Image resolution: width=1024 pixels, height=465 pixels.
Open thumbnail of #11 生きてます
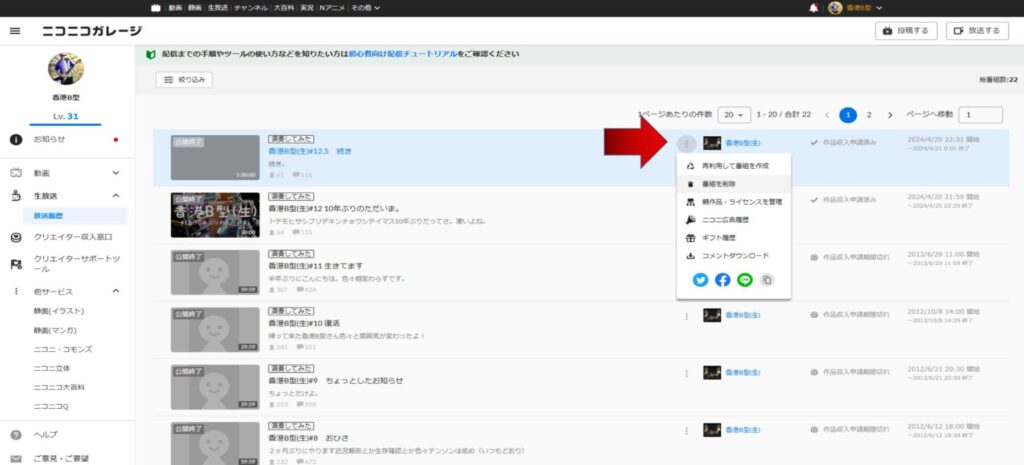point(215,272)
